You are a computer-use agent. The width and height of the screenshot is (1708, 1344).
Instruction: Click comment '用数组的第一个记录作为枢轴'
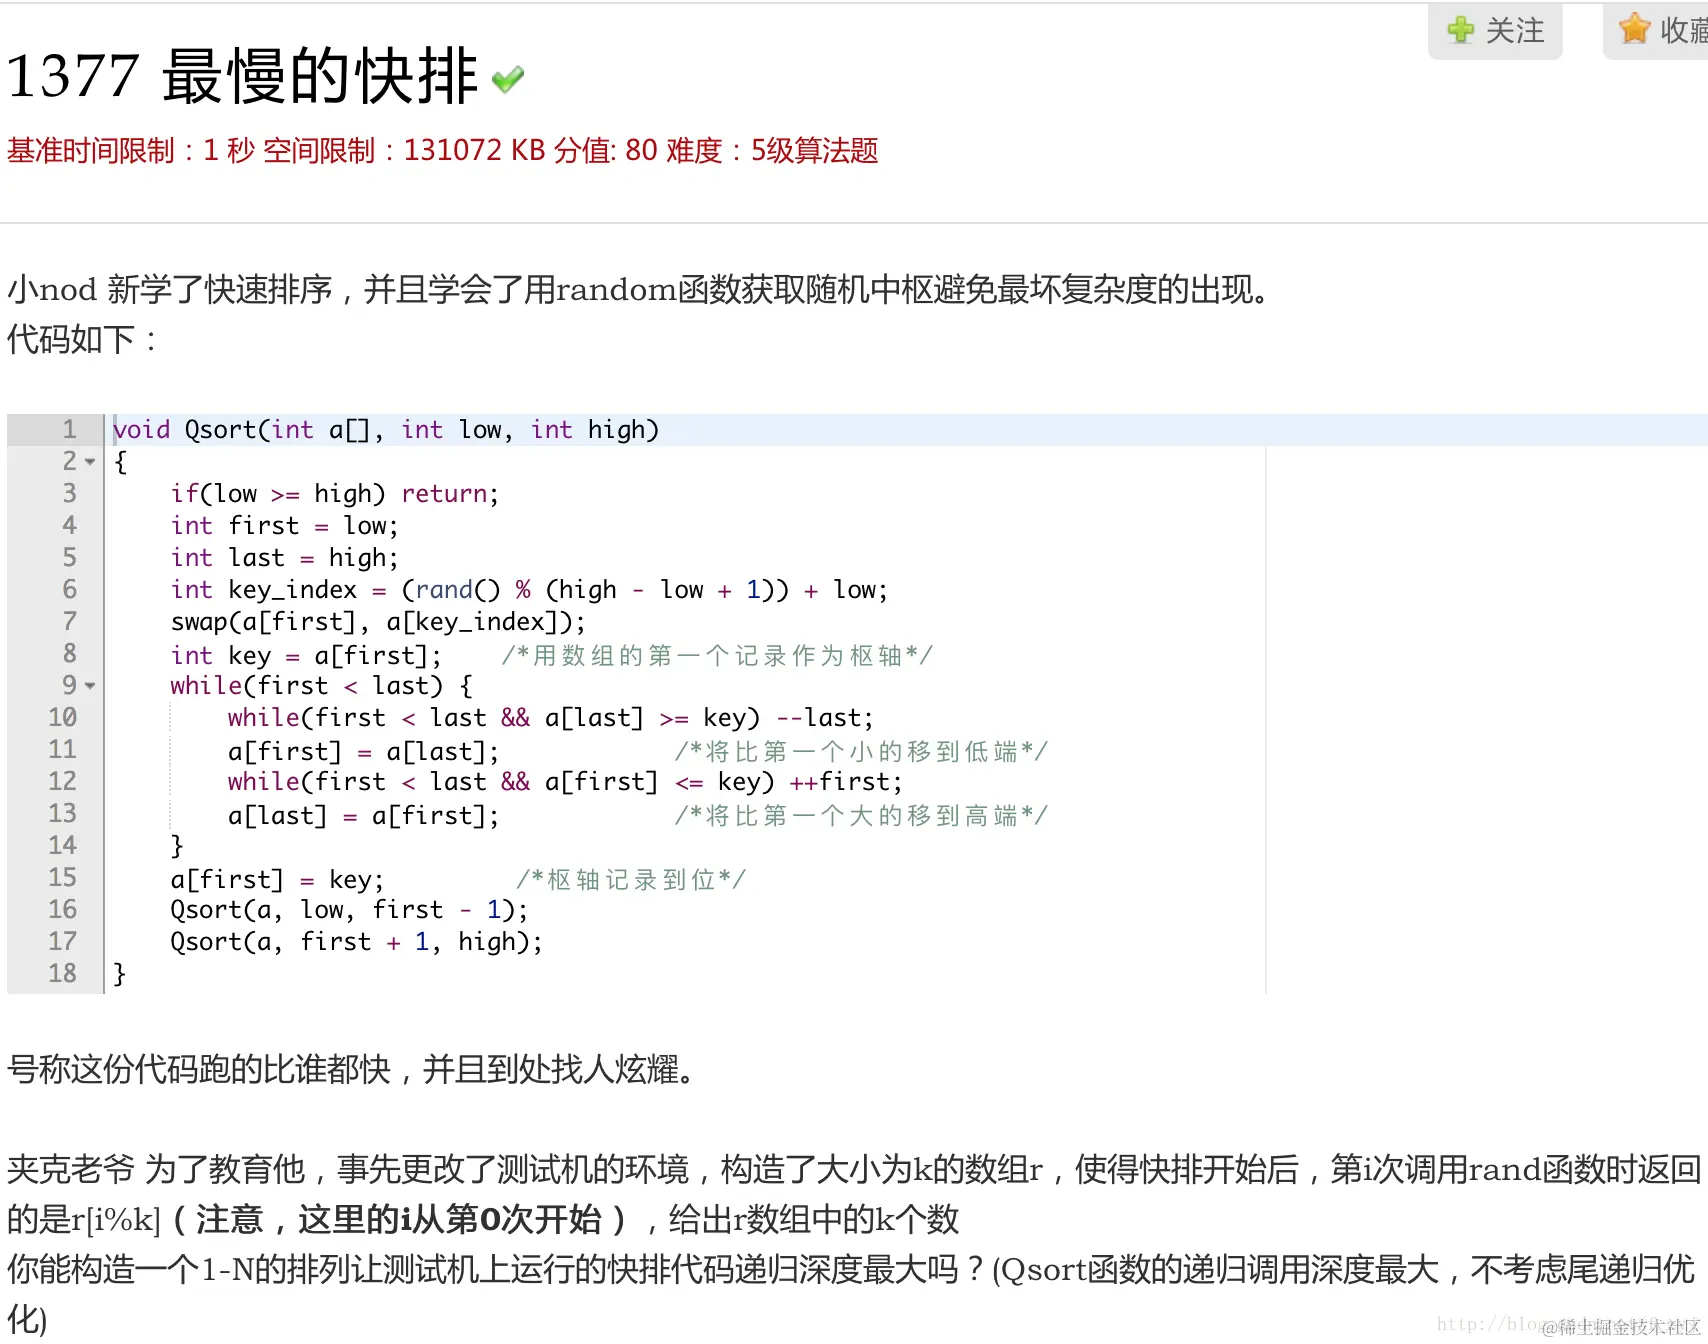pyautogui.click(x=717, y=656)
